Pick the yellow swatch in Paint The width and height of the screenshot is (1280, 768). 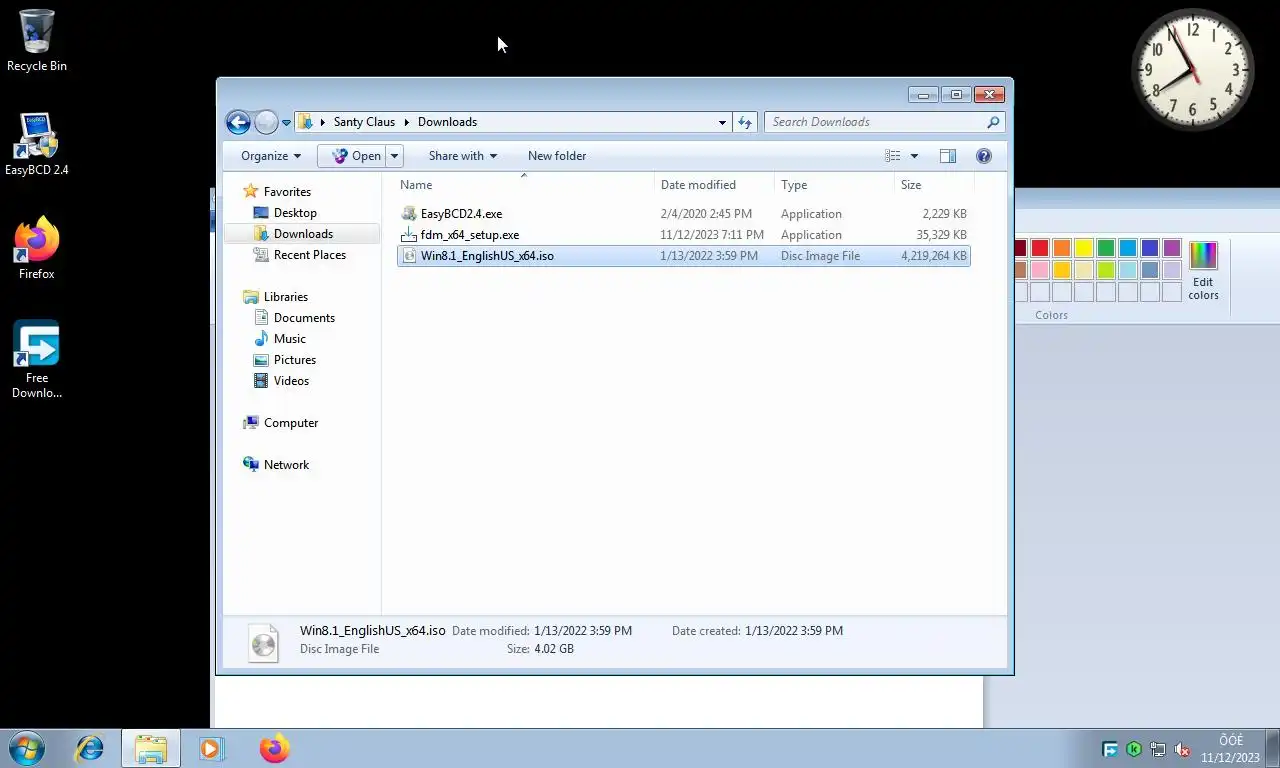coord(1084,248)
